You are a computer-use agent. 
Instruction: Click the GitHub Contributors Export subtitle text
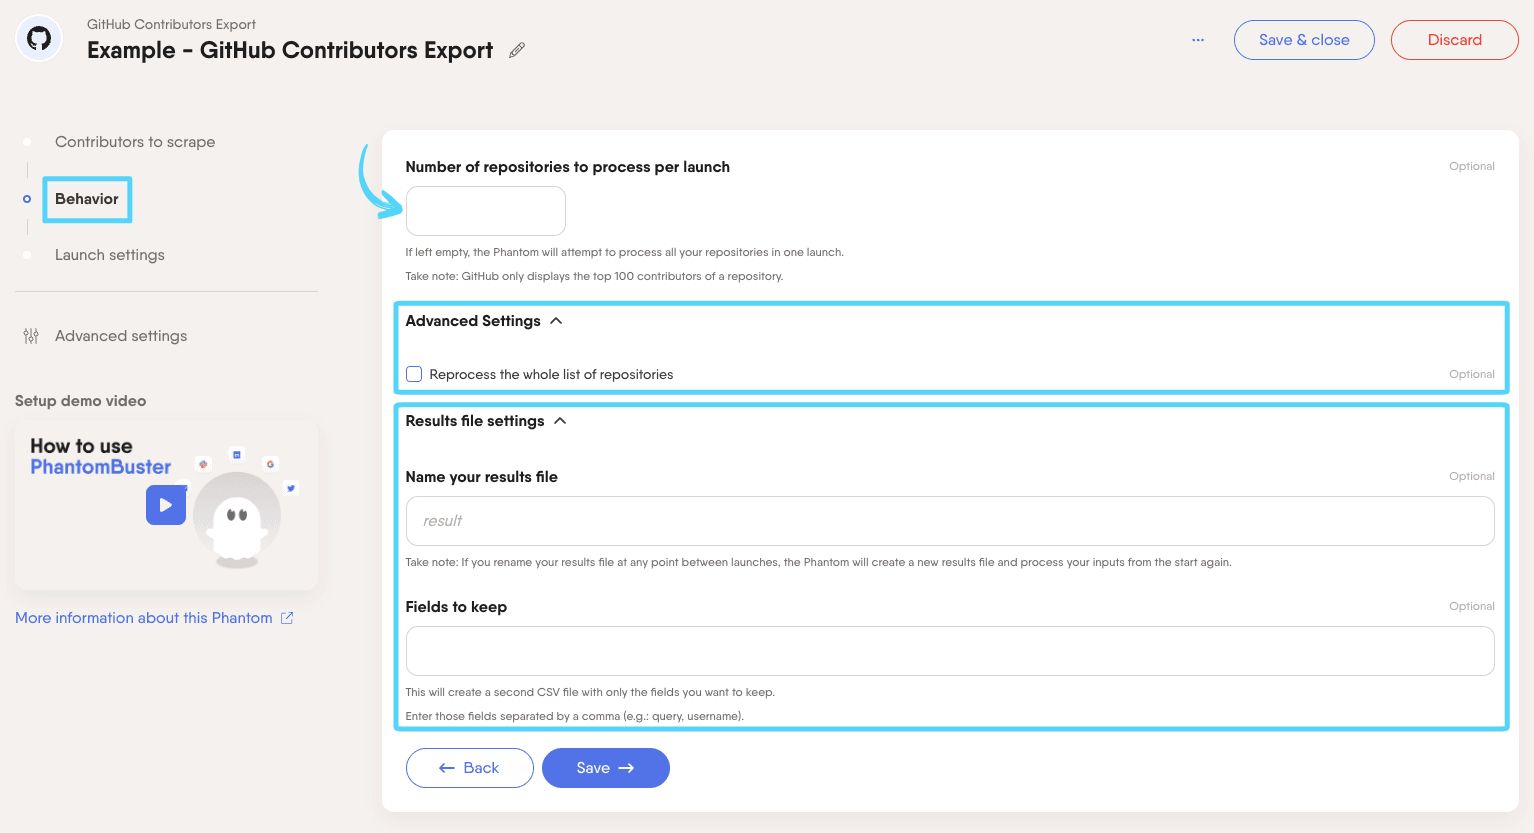[x=171, y=24]
